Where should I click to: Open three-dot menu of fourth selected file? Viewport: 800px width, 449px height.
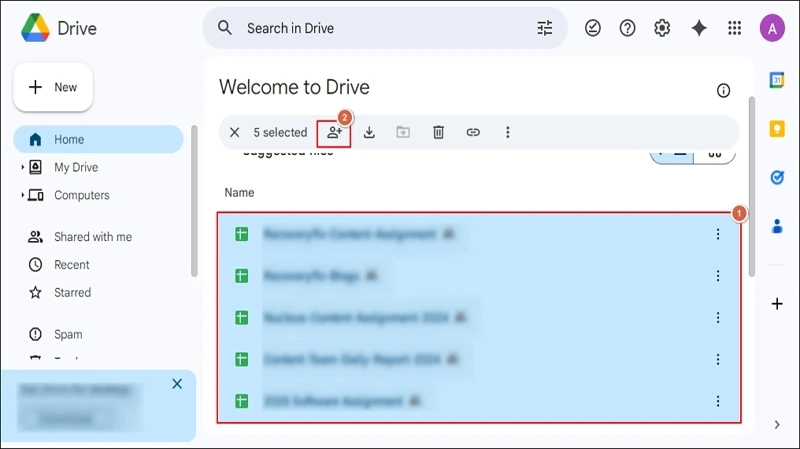[718, 360]
